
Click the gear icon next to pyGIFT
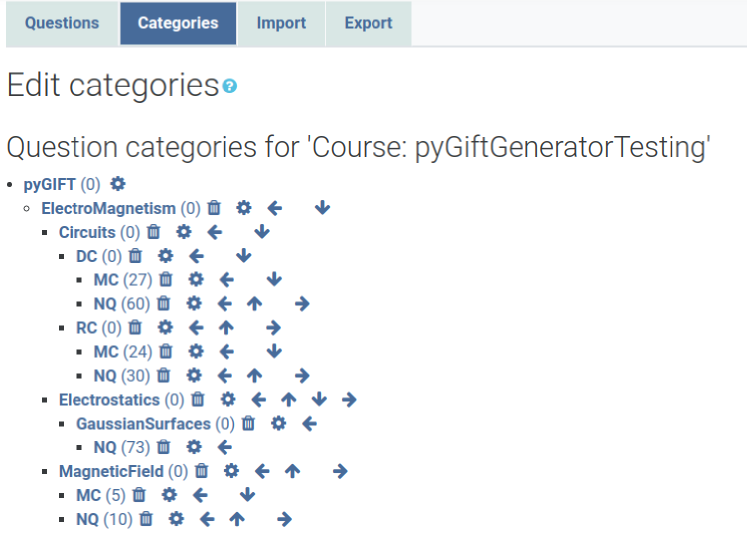point(118,184)
